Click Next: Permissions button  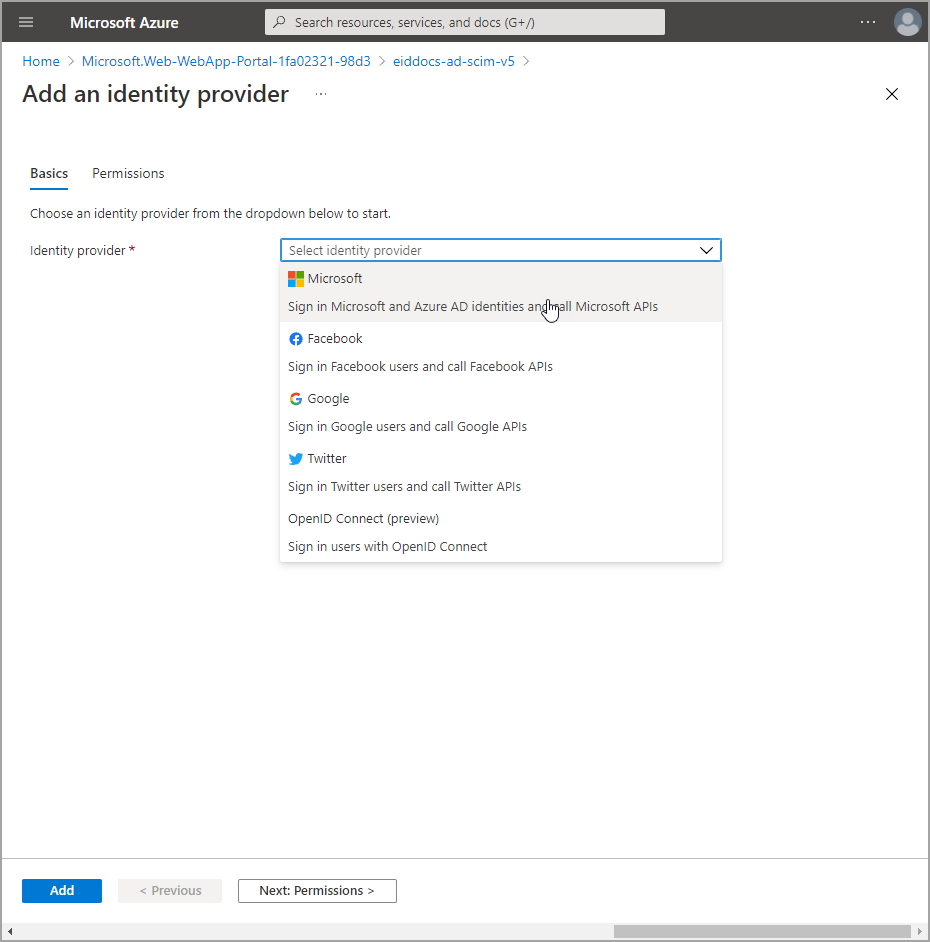coord(317,891)
